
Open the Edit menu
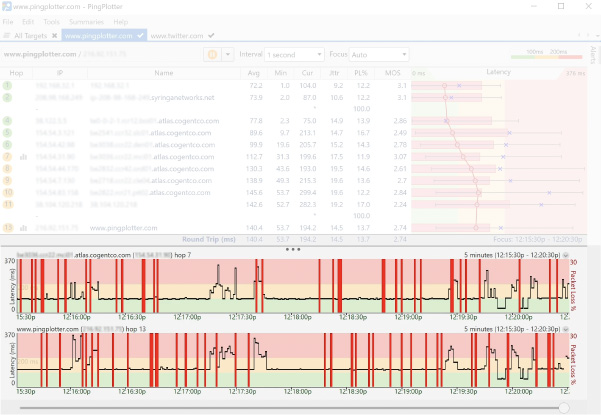pyautogui.click(x=28, y=22)
